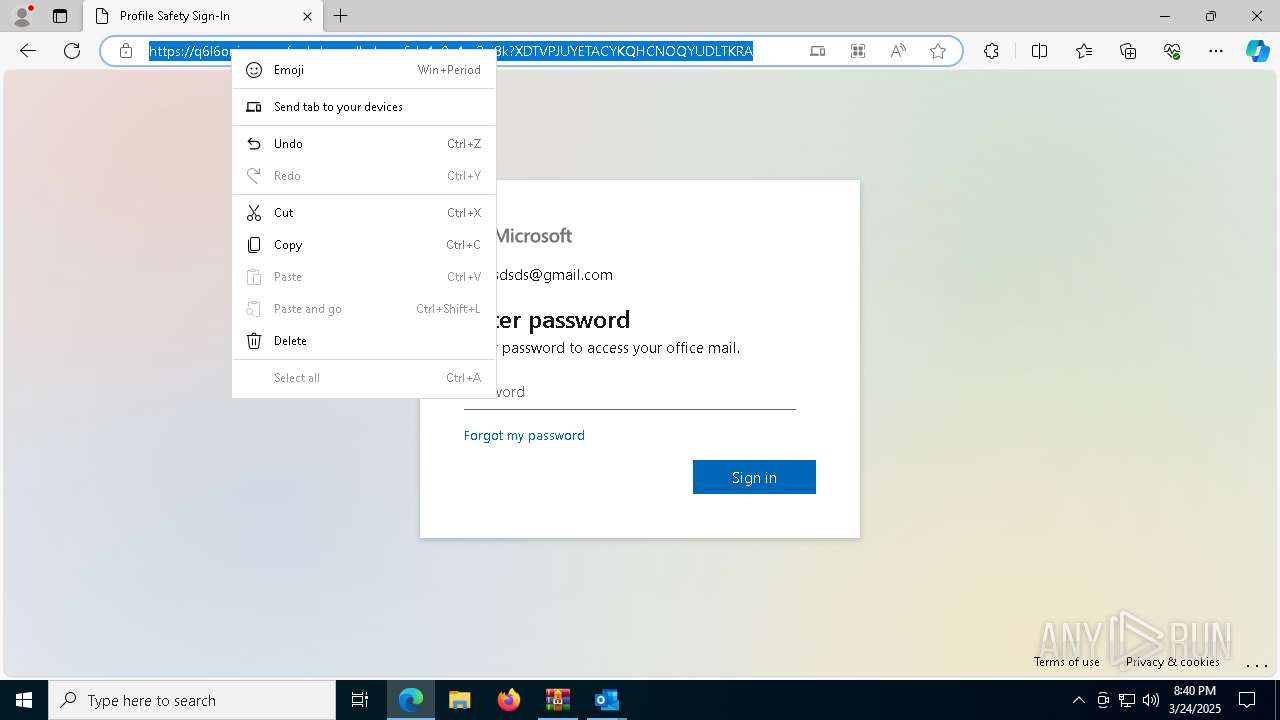Click Paste and go entry
Viewport: 1280px width, 720px height.
pos(364,309)
